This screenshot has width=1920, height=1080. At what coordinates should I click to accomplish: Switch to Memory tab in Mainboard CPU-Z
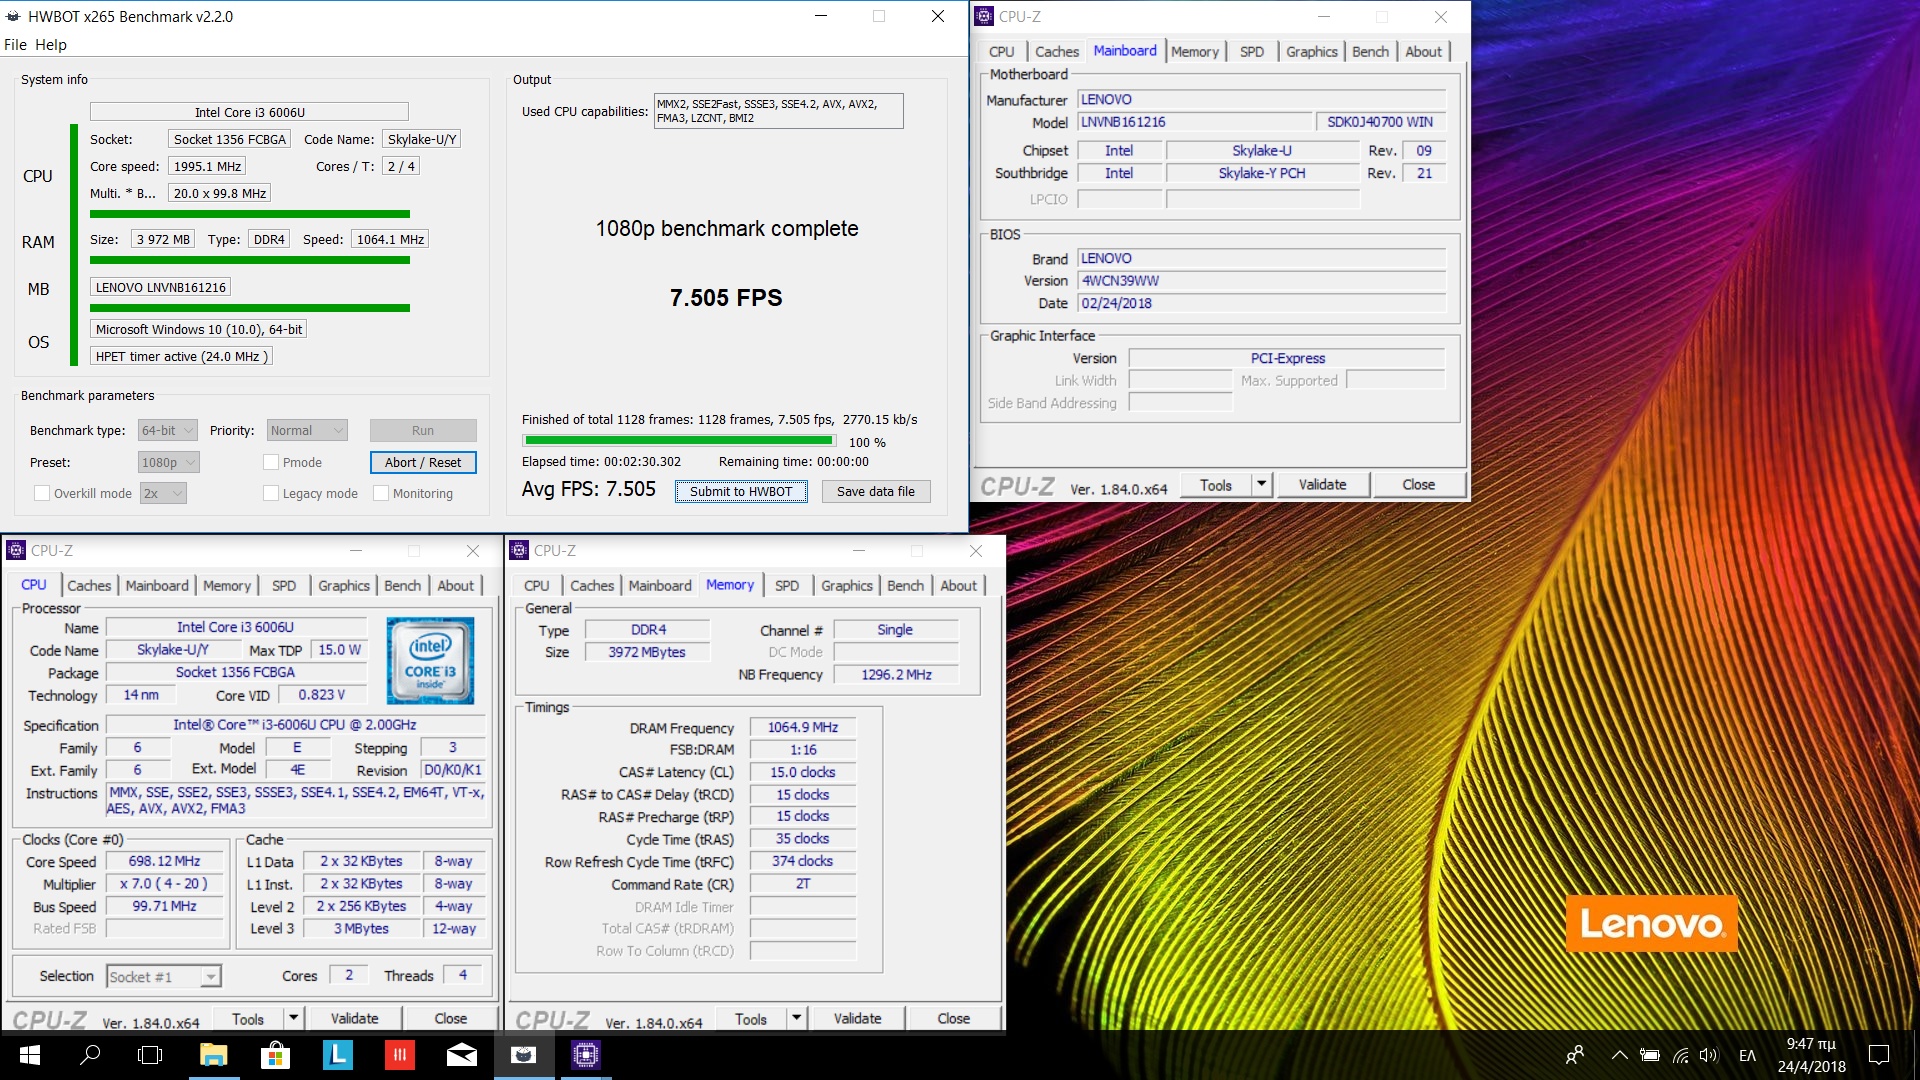(1194, 52)
